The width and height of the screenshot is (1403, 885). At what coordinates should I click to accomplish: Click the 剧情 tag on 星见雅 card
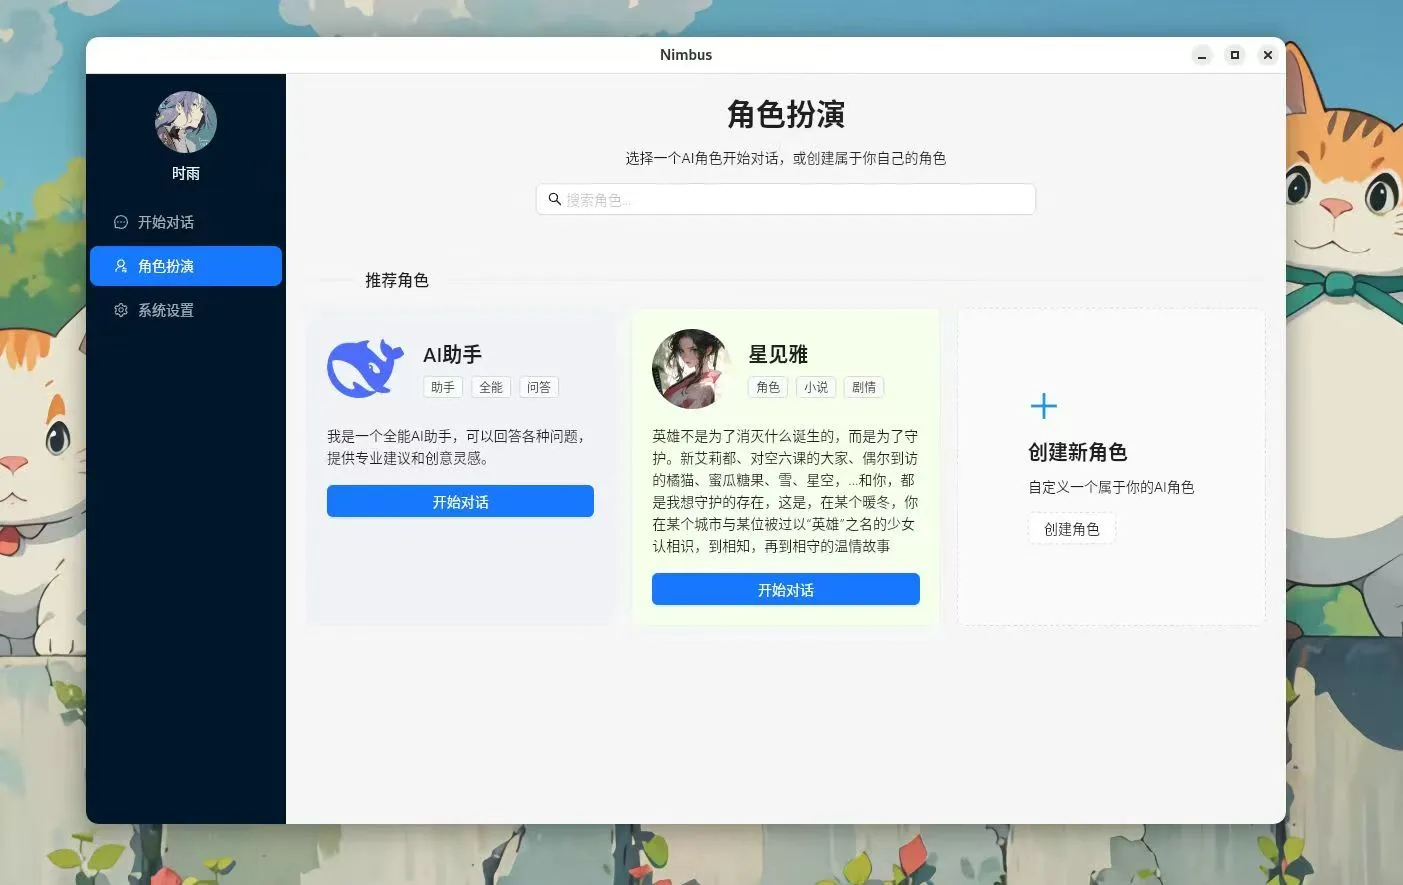pyautogui.click(x=864, y=387)
